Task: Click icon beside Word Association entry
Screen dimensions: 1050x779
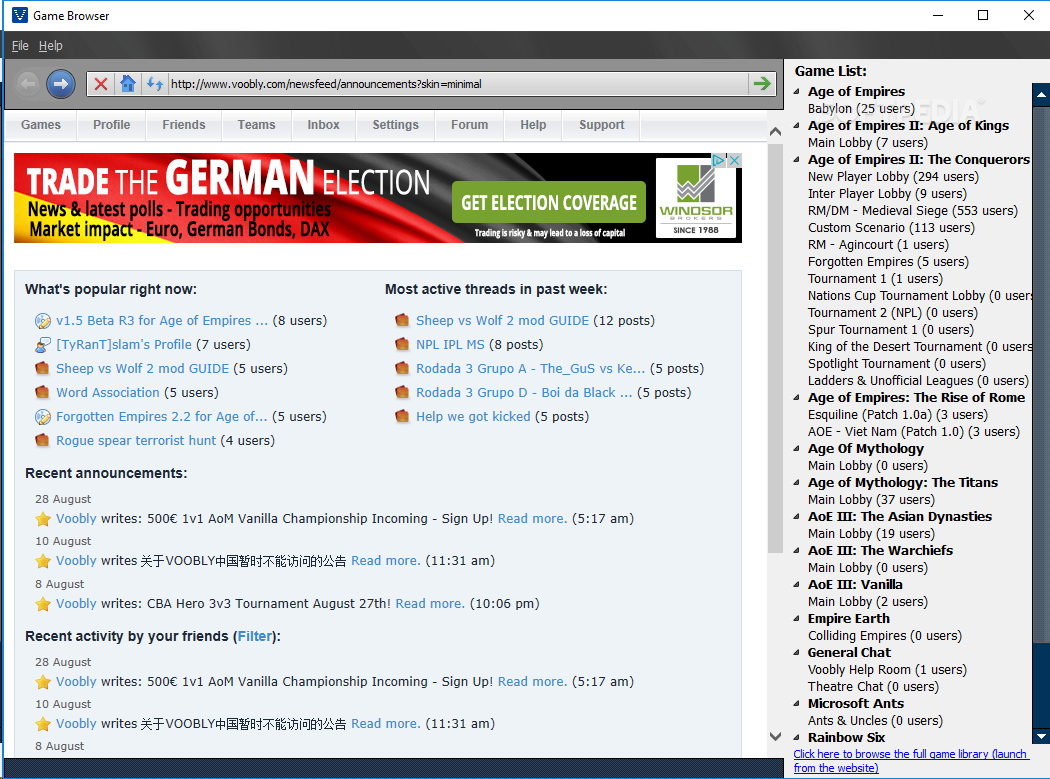Action: (42, 393)
